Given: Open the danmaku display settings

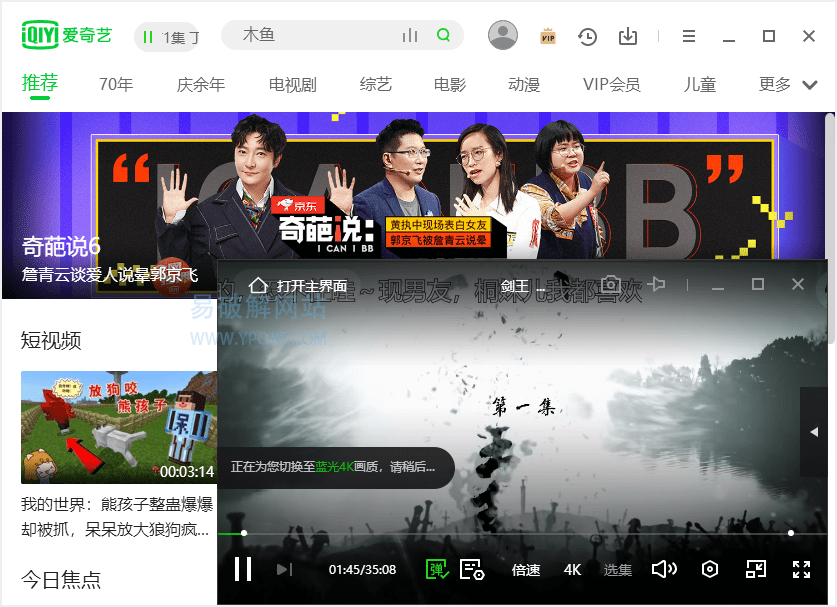Looking at the screenshot, I should point(471,568).
